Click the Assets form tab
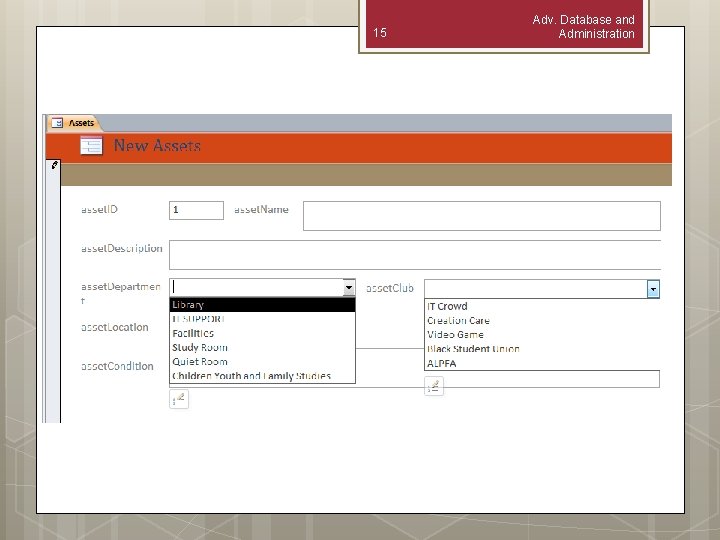The width and height of the screenshot is (720, 540). click(x=73, y=123)
